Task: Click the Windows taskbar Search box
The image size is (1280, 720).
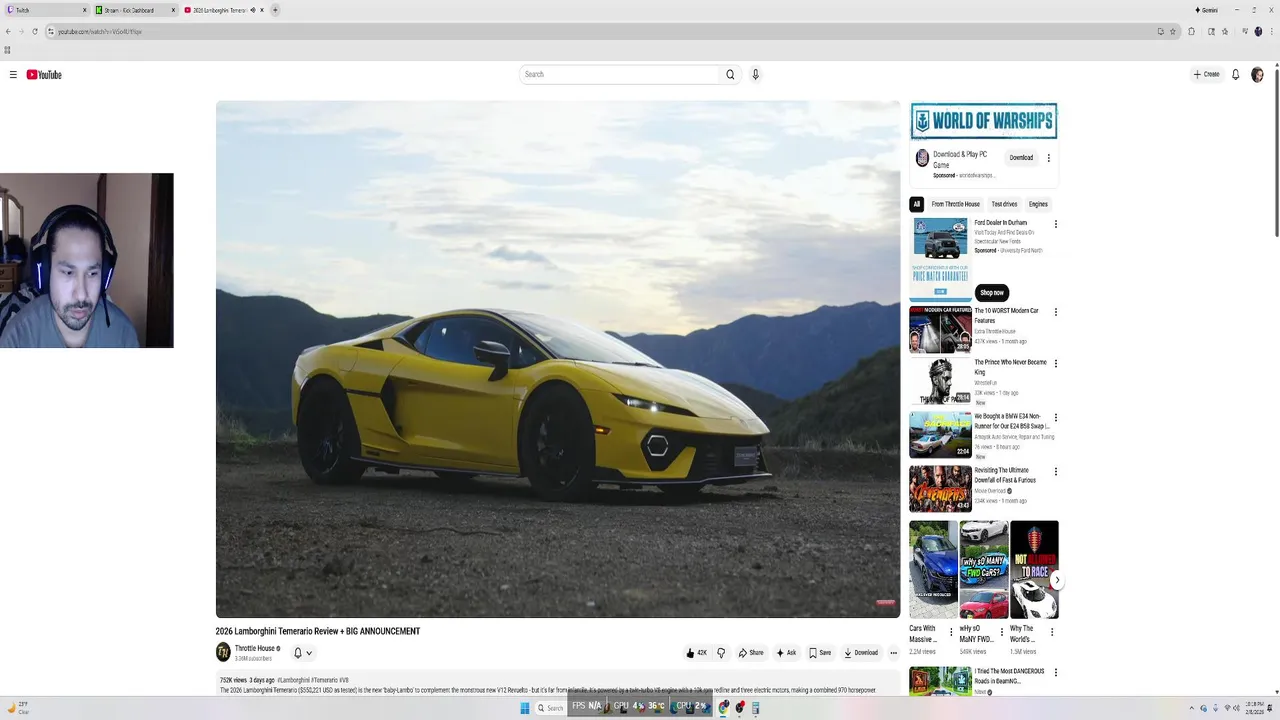Action: (552, 707)
